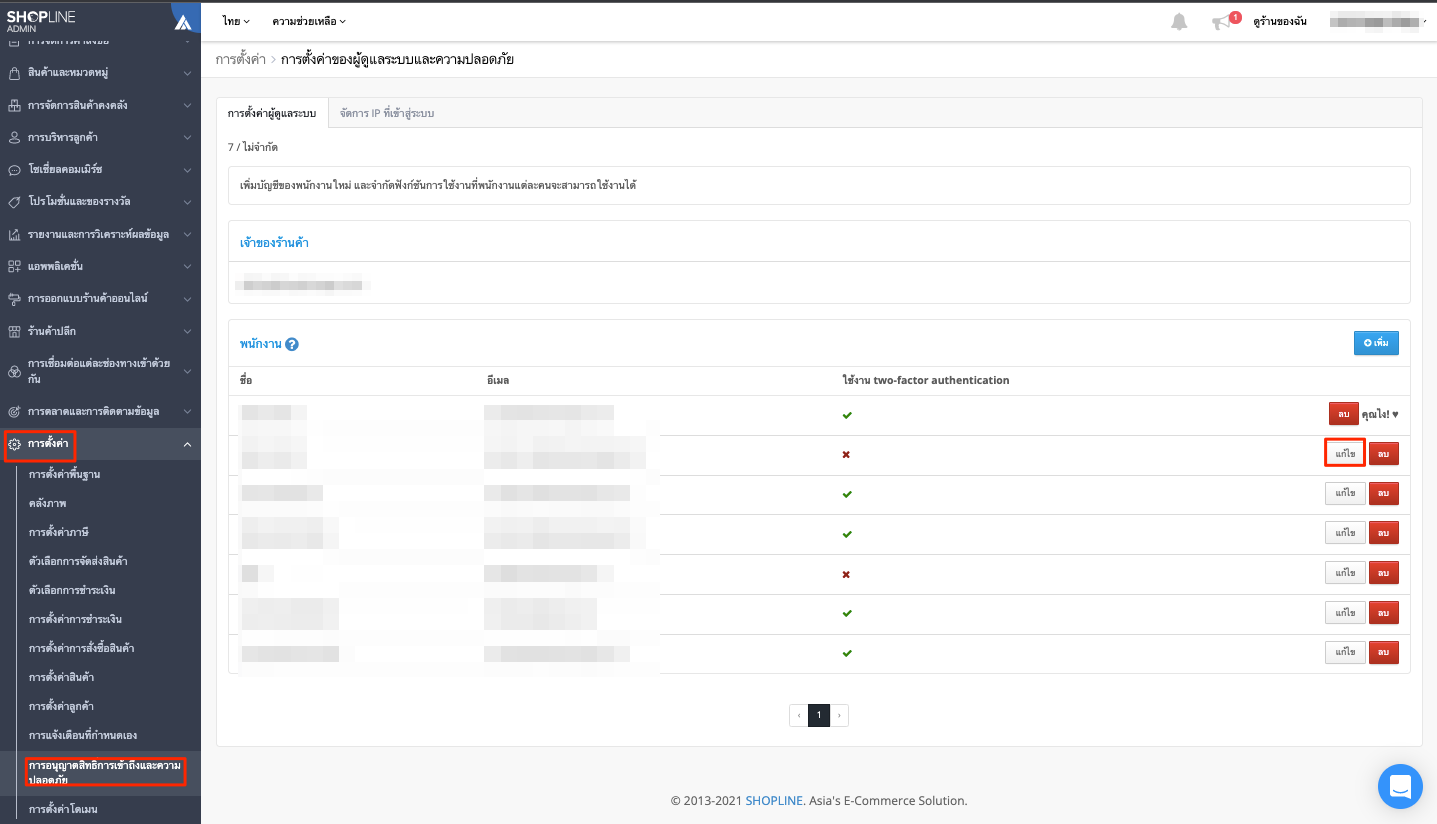Click the chat icon for โซเชียลคอมเมิร์ซ
1437x824 pixels.
point(14,169)
